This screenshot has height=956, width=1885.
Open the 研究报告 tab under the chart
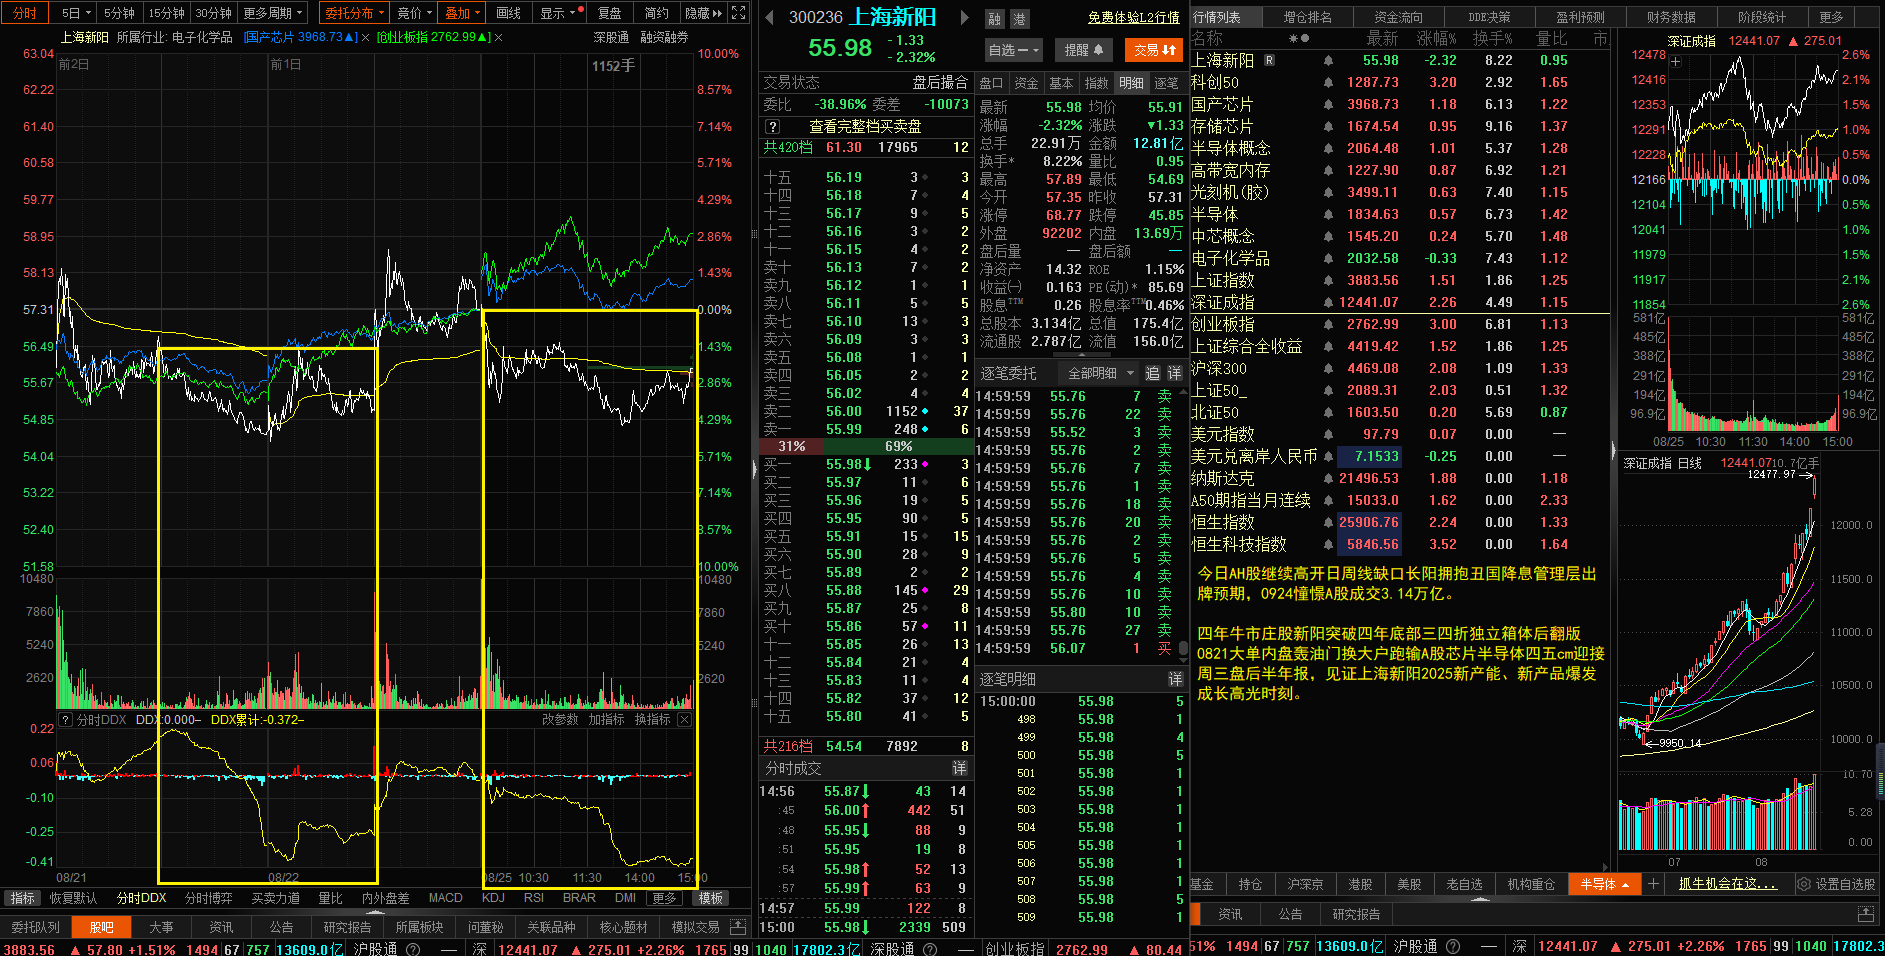(x=347, y=927)
